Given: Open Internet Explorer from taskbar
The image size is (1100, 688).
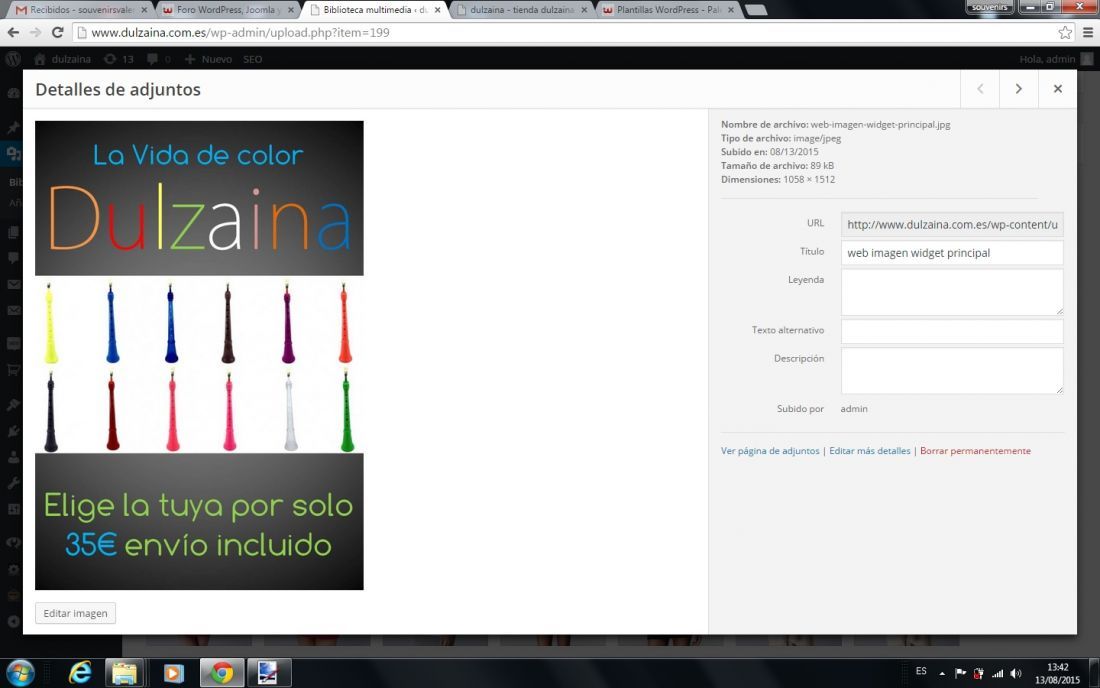Looking at the screenshot, I should pos(80,673).
